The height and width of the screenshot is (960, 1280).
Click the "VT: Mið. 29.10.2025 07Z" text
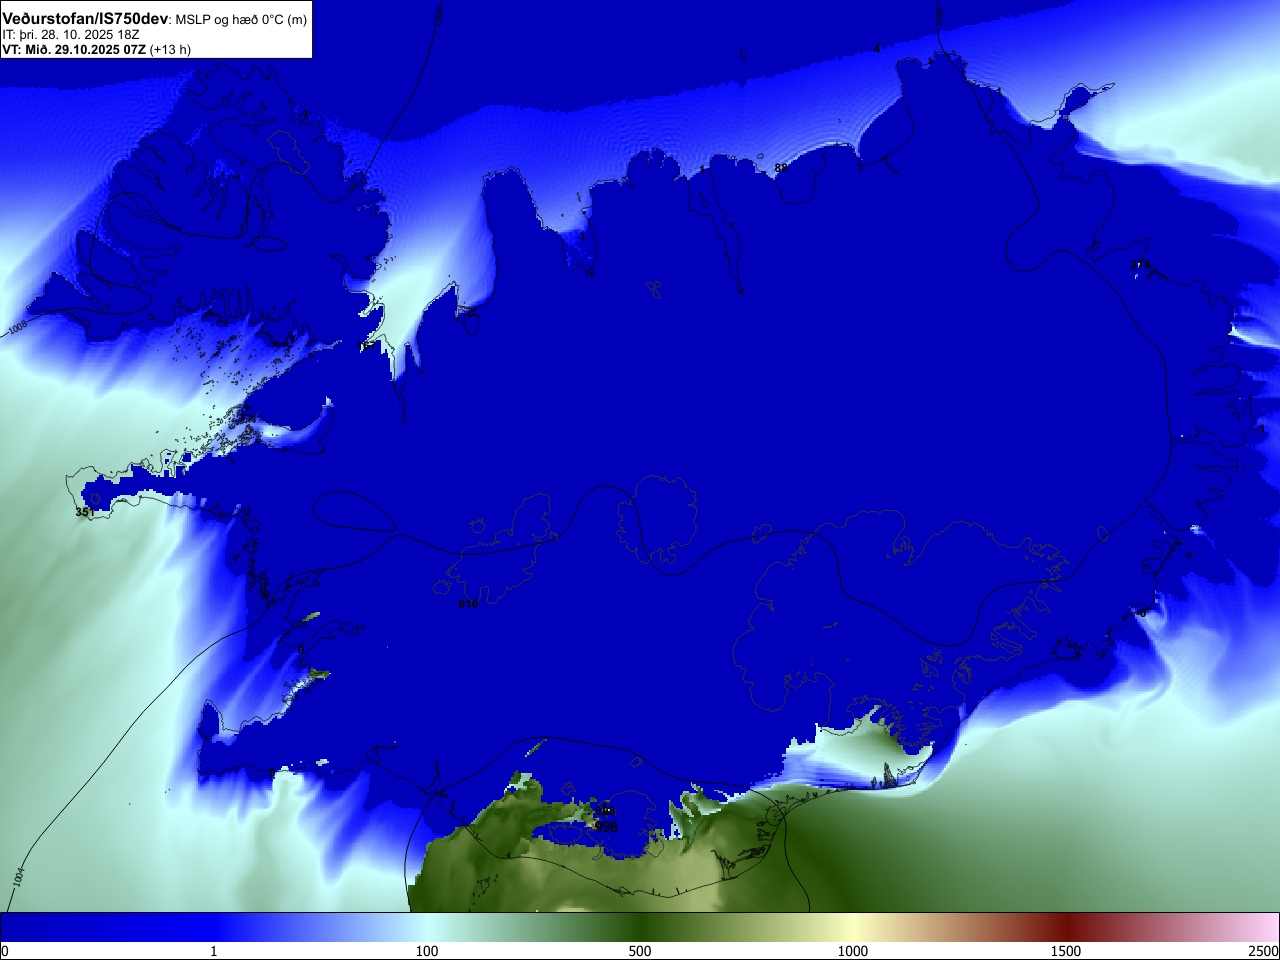click(74, 49)
